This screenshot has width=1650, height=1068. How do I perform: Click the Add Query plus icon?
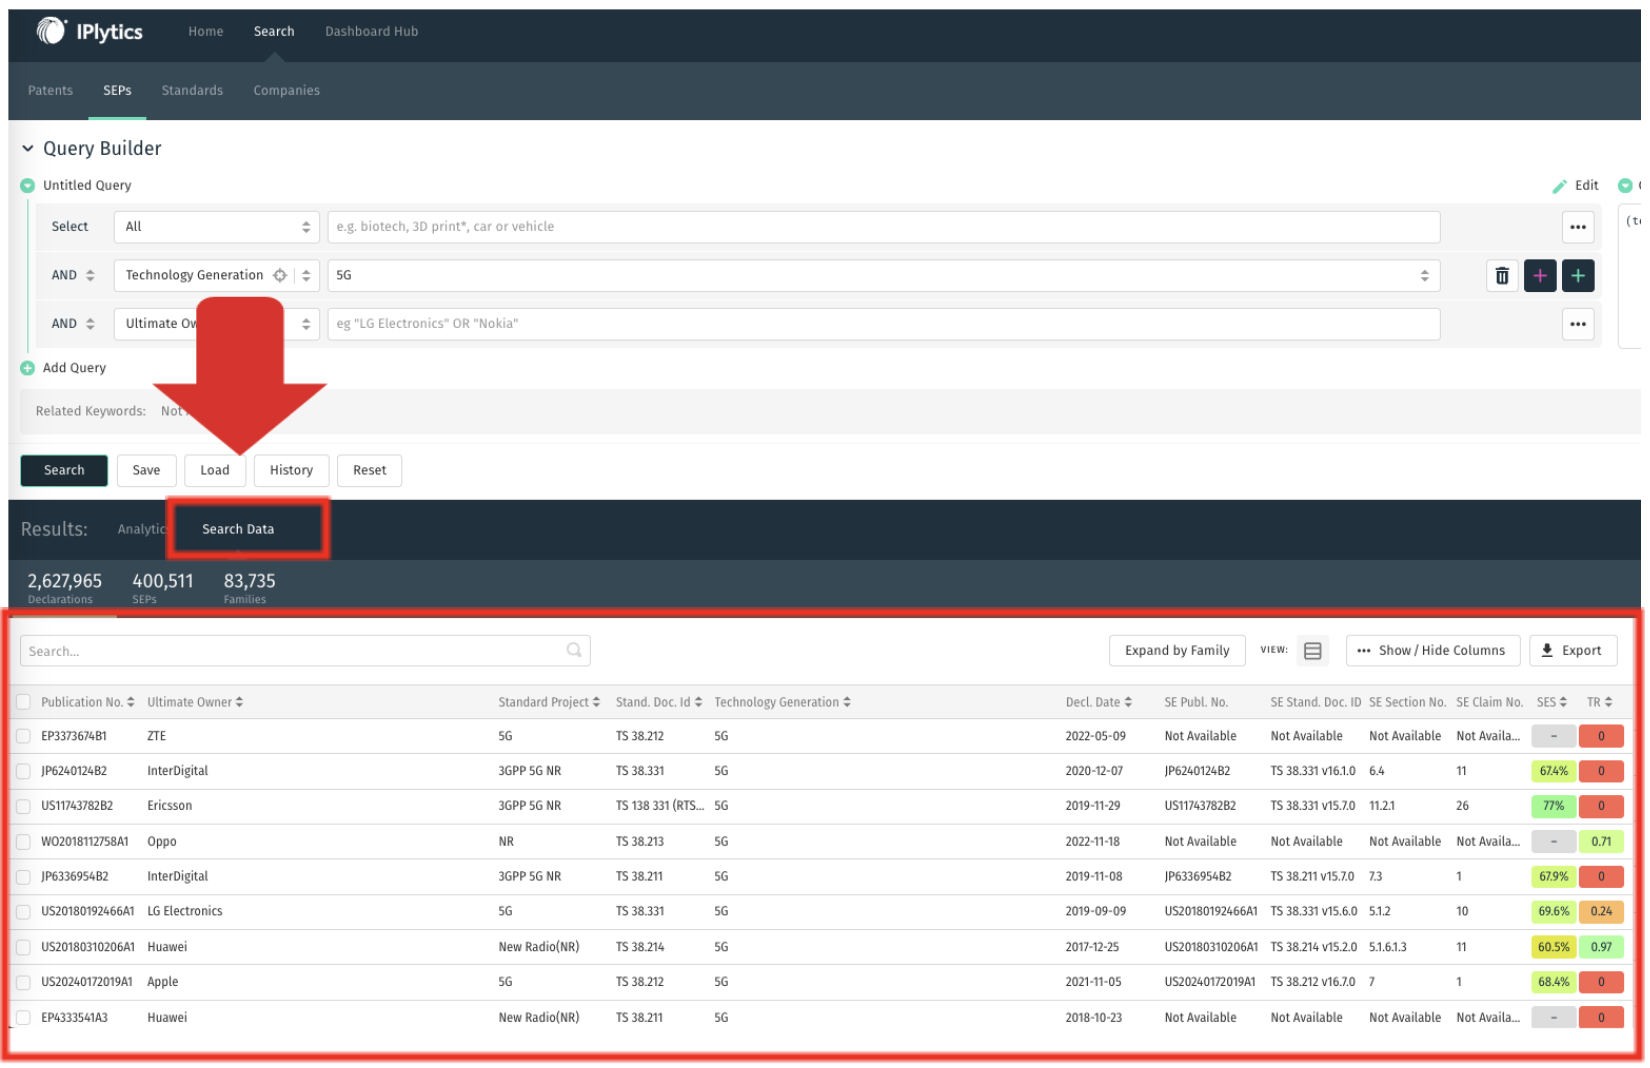pos(27,368)
